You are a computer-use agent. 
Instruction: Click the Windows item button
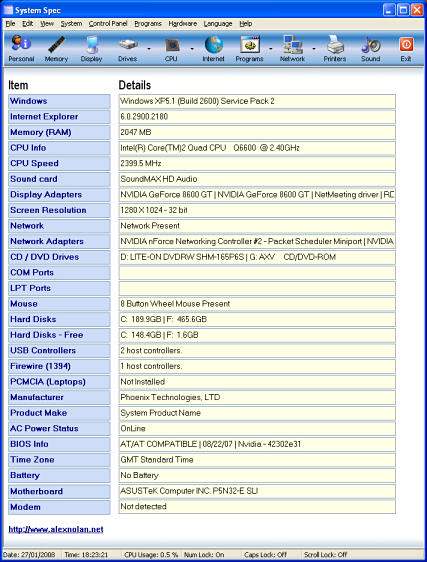tap(59, 101)
